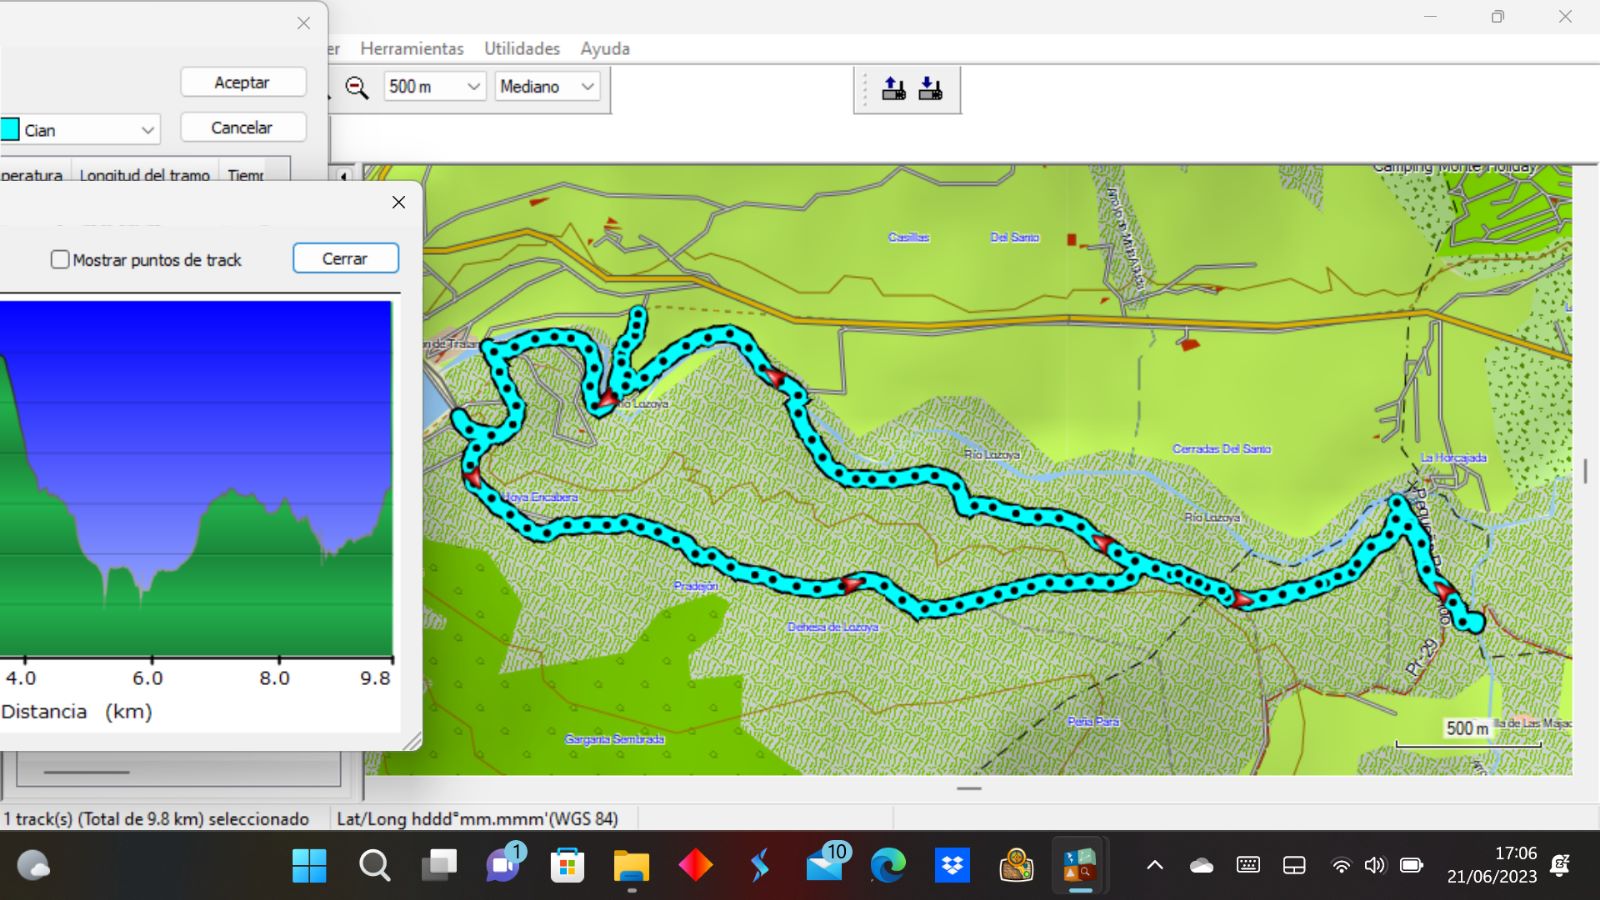Open the Herramientas menu
This screenshot has height=900, width=1600.
click(x=412, y=48)
